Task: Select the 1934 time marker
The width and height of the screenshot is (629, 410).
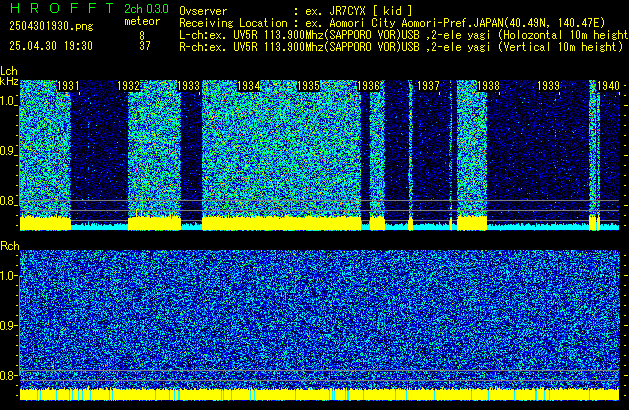Action: pyautogui.click(x=248, y=86)
